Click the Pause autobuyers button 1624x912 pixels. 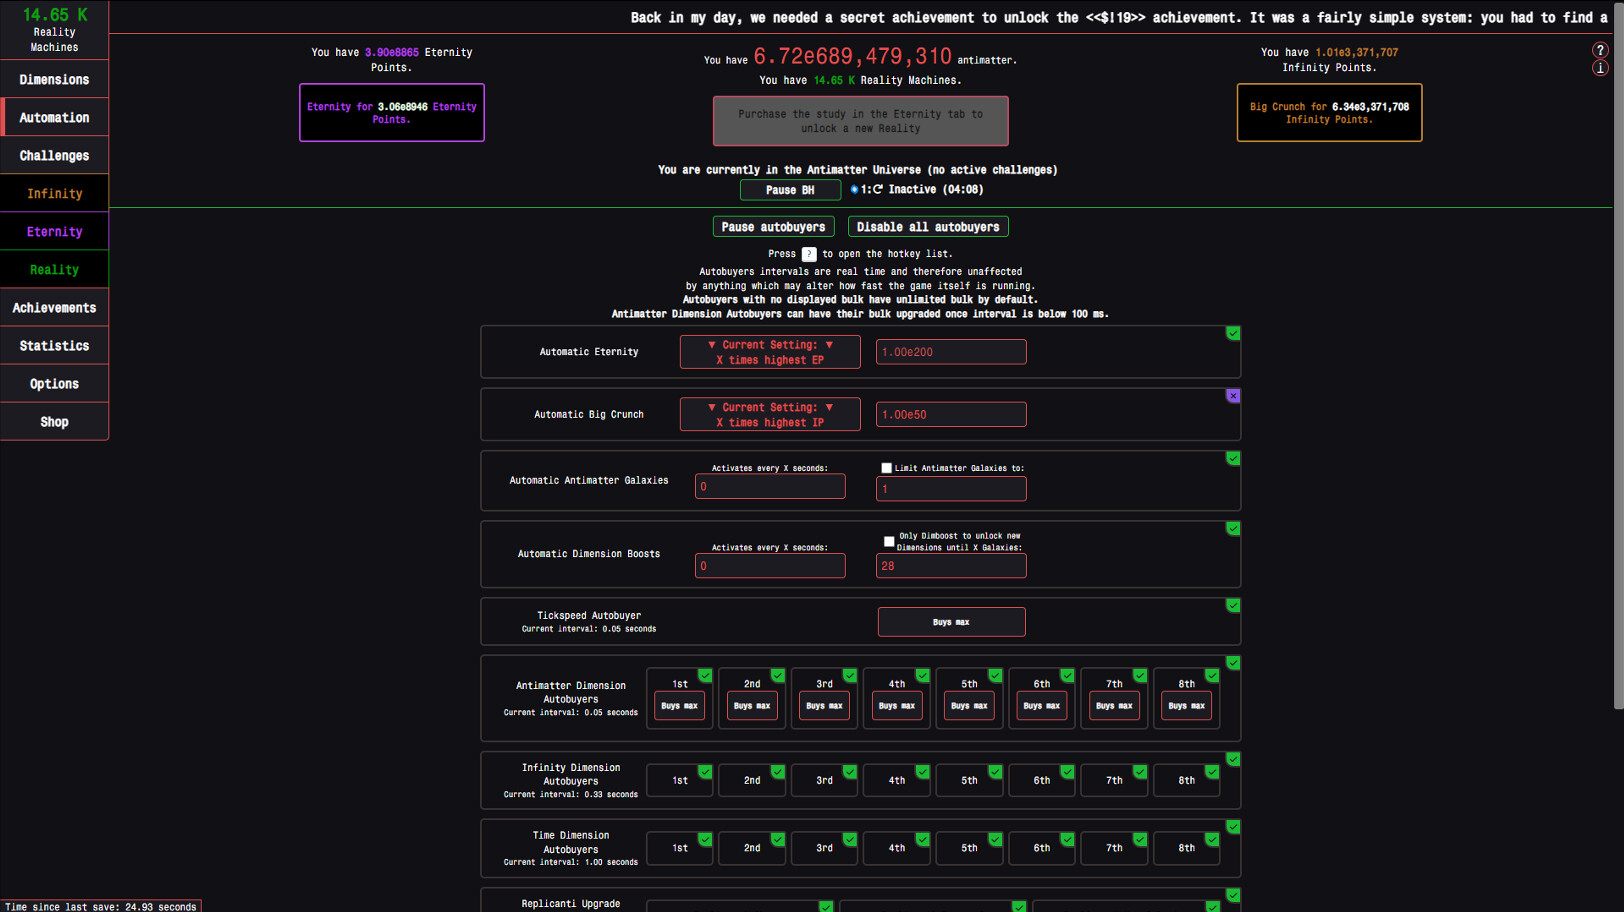pos(773,226)
